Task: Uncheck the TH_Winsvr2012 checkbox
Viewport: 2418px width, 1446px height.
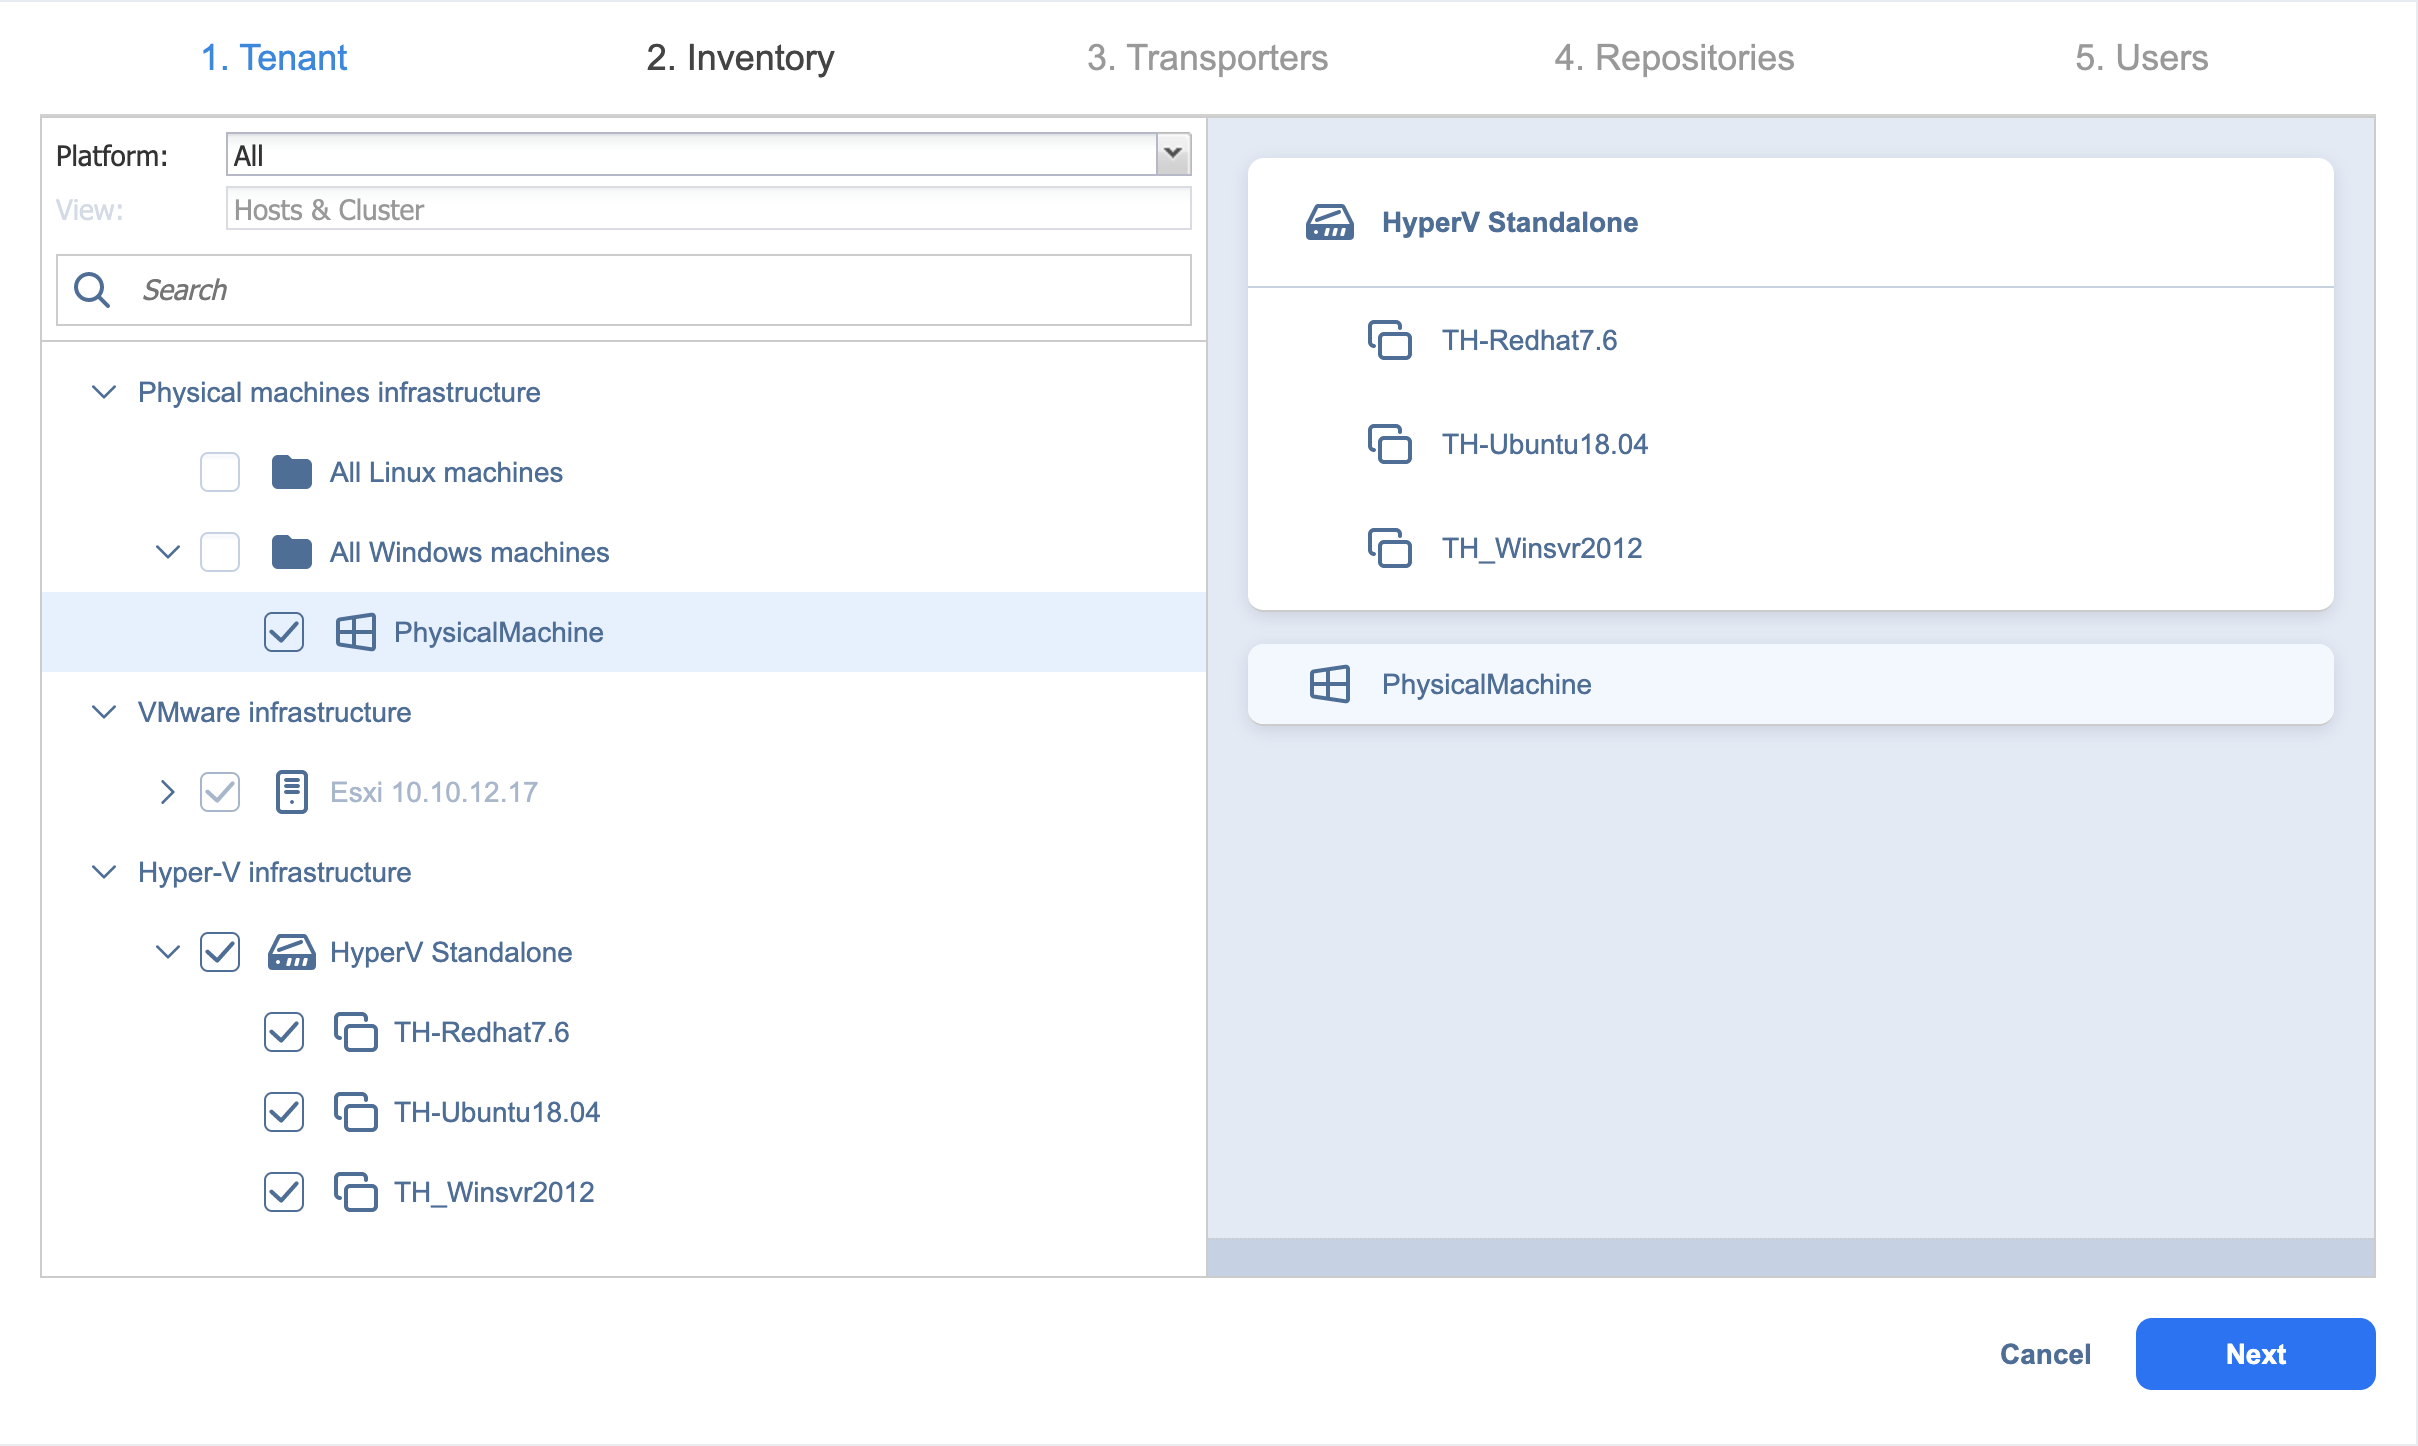Action: coord(284,1192)
